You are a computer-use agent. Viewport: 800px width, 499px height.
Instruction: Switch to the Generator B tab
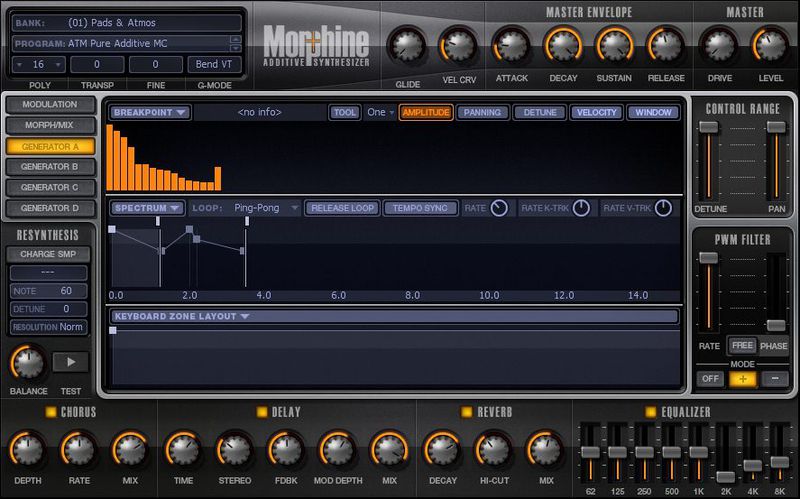(50, 166)
